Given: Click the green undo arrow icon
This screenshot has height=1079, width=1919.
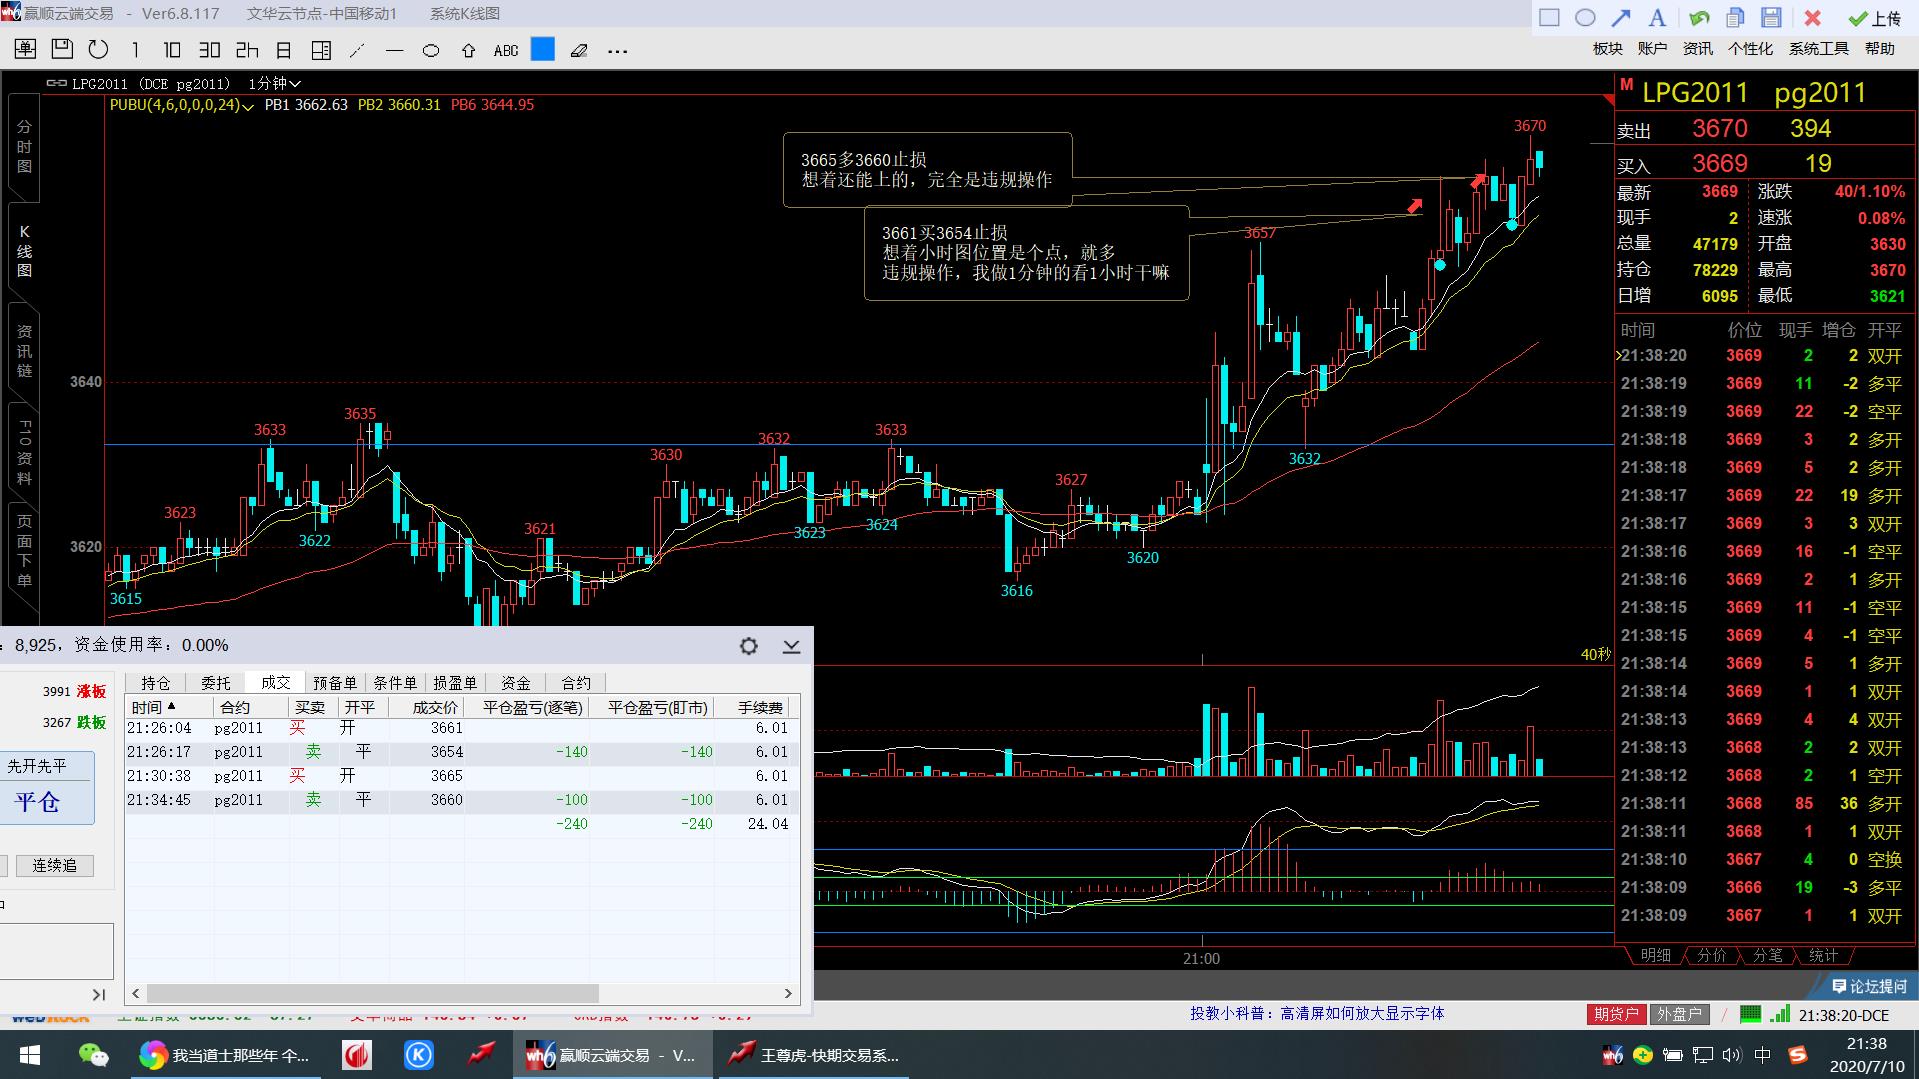Looking at the screenshot, I should pyautogui.click(x=1698, y=17).
